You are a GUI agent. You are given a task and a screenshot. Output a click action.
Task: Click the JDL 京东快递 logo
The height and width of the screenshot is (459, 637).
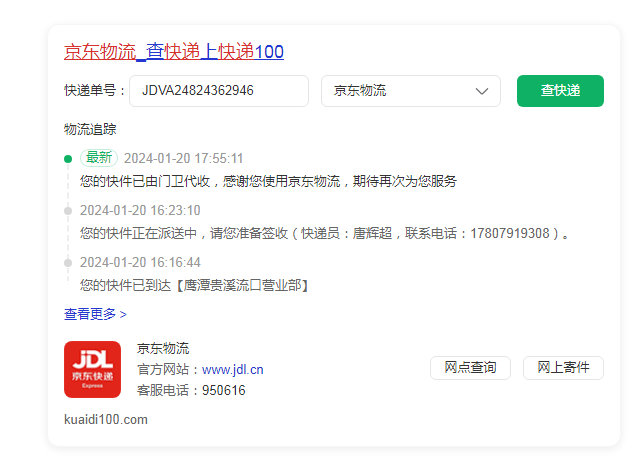tap(93, 369)
